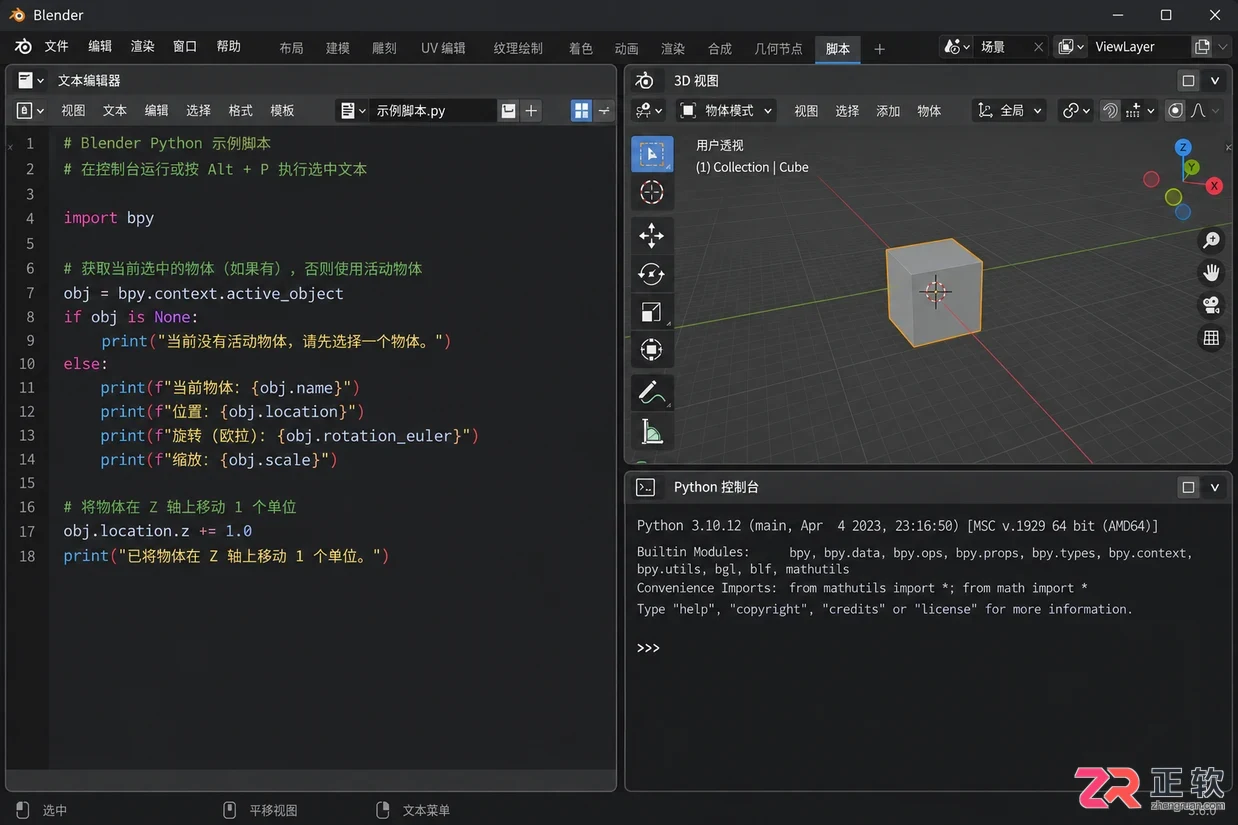Switch to the 着色 workspace tab
This screenshot has width=1238, height=825.
pos(580,48)
